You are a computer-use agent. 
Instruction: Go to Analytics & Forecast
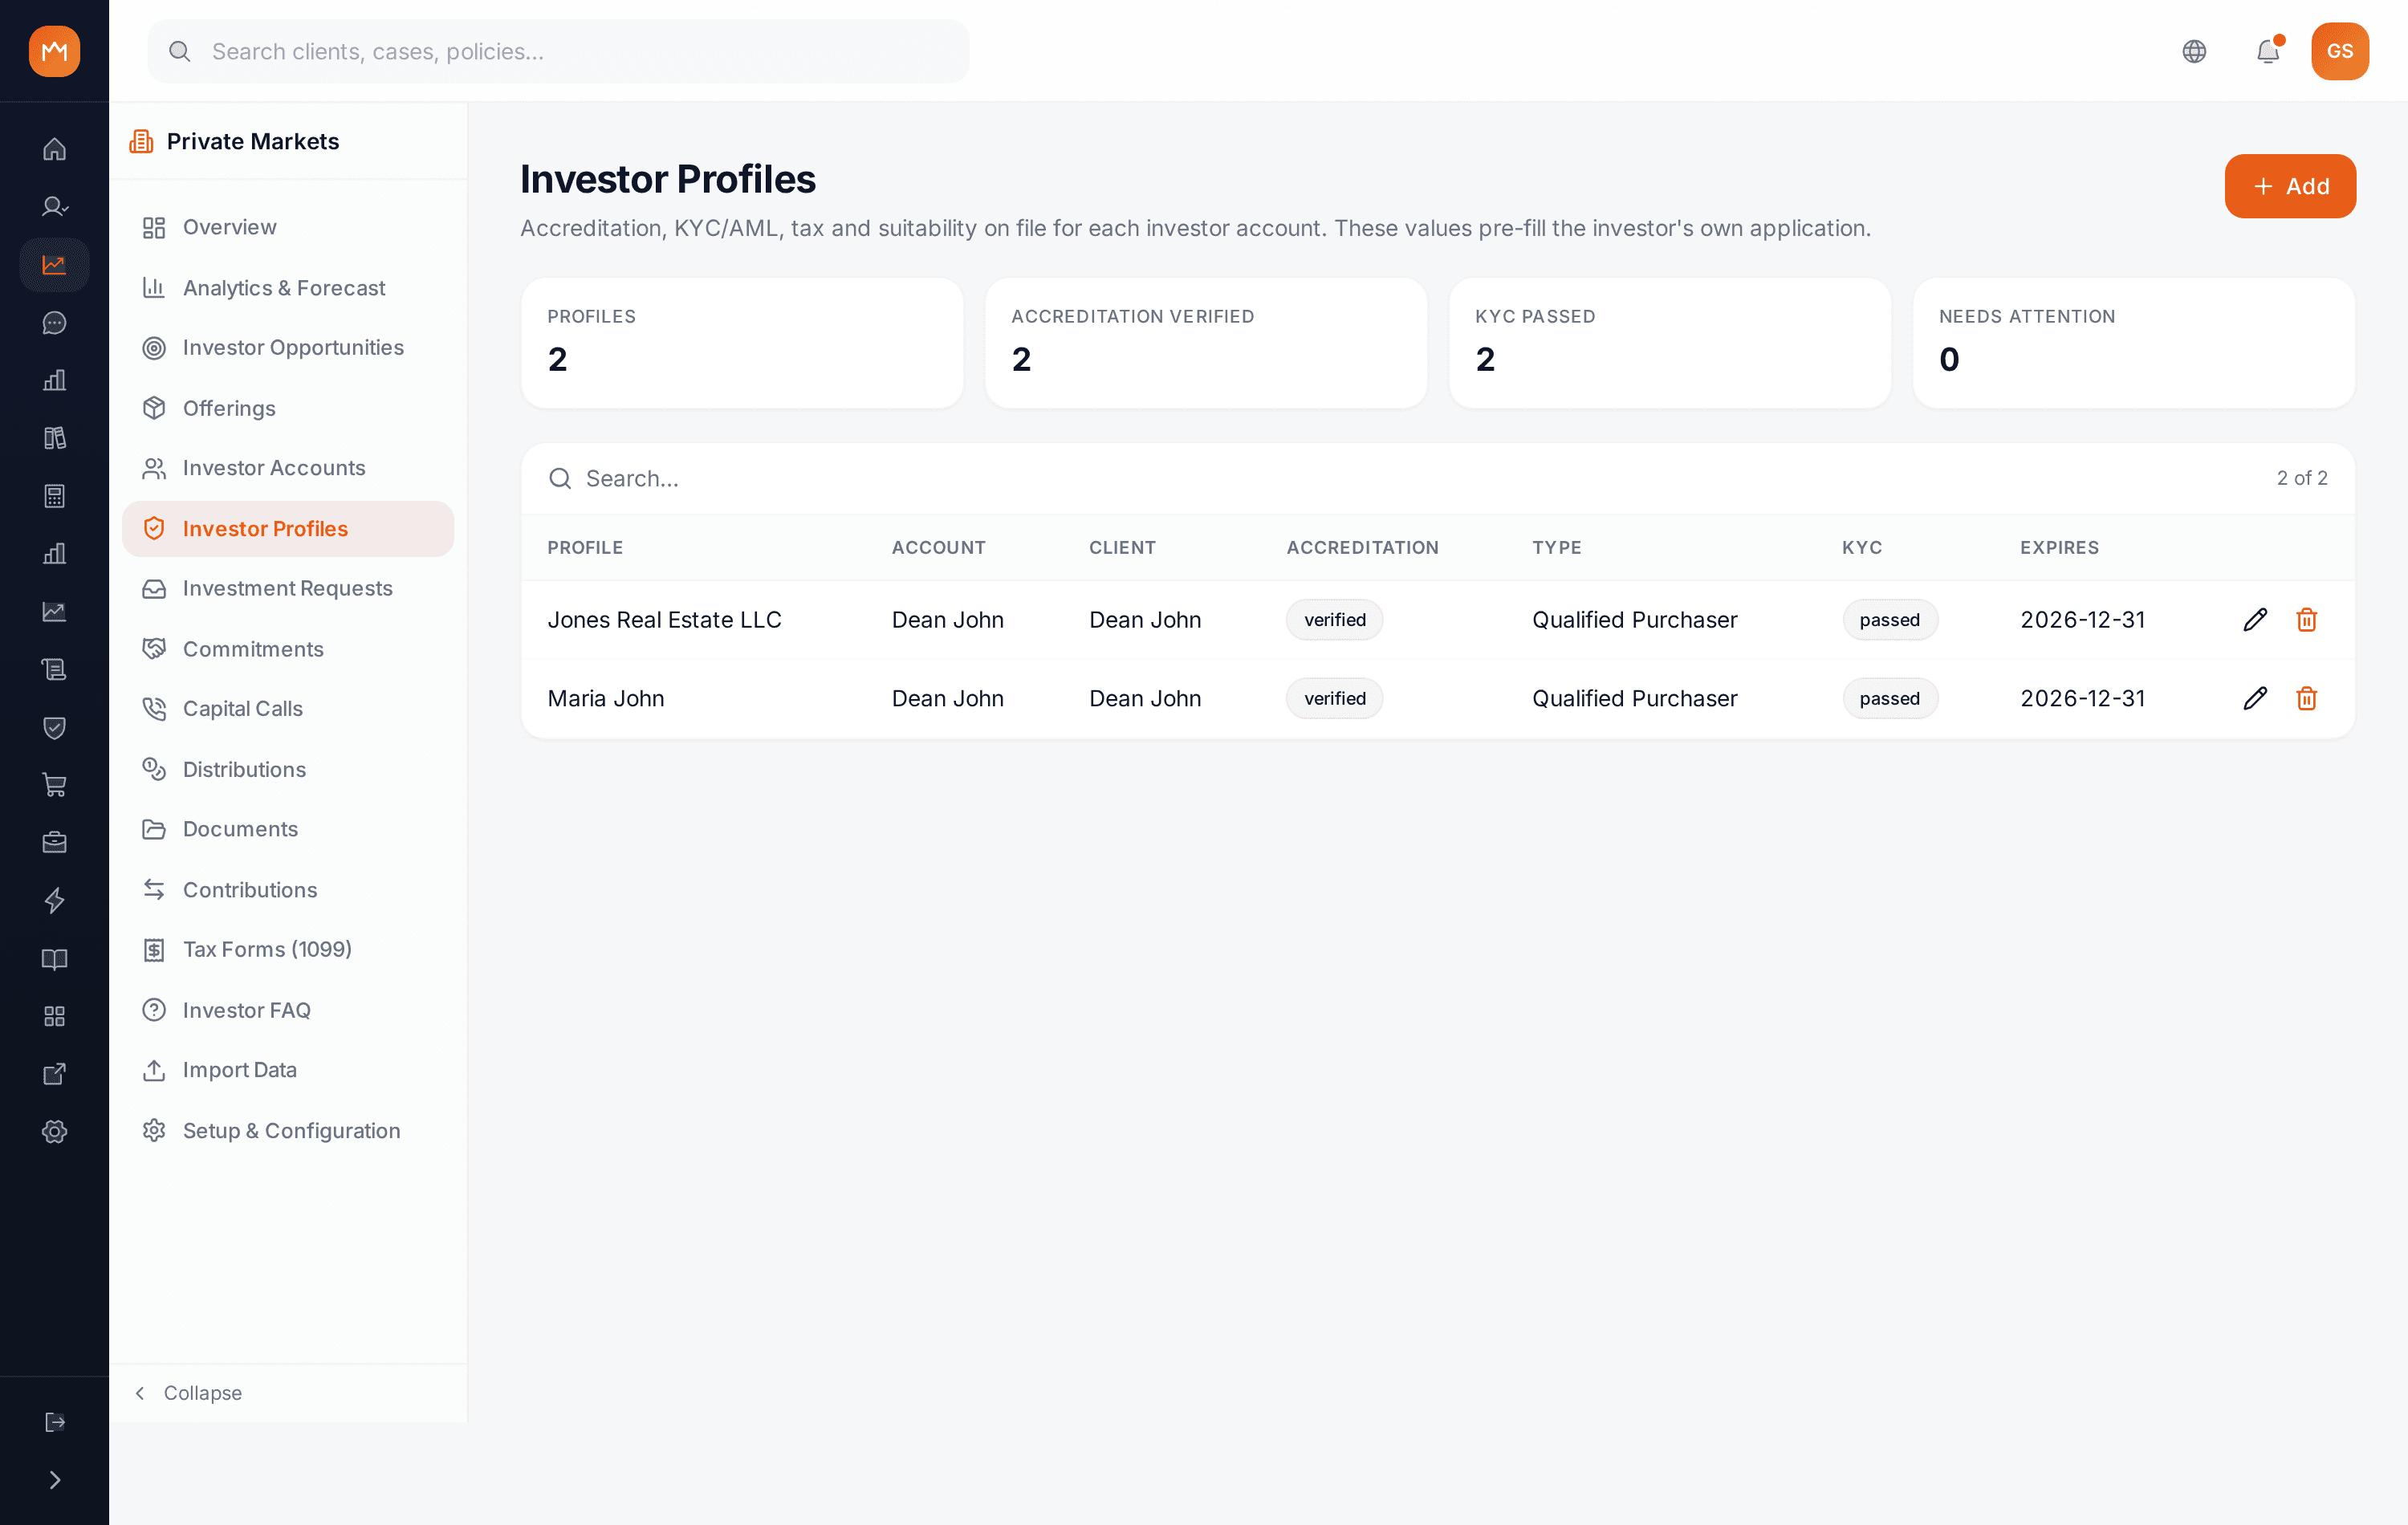pyautogui.click(x=288, y=288)
